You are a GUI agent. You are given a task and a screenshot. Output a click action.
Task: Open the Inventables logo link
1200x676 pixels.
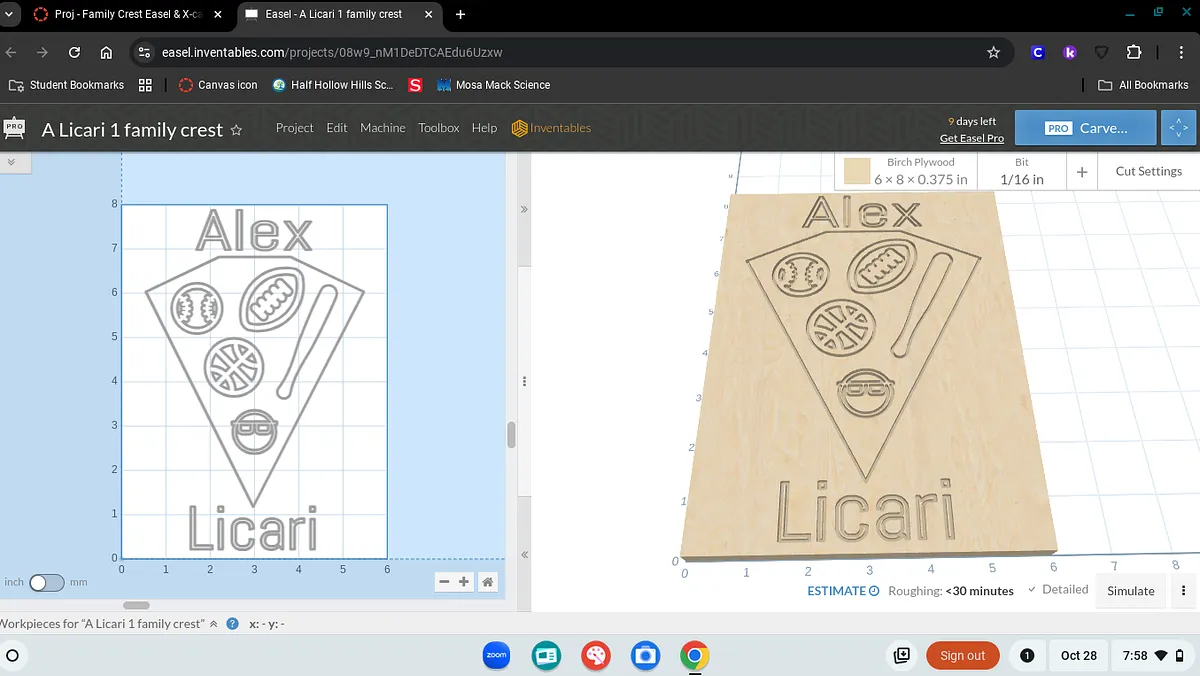click(x=551, y=128)
